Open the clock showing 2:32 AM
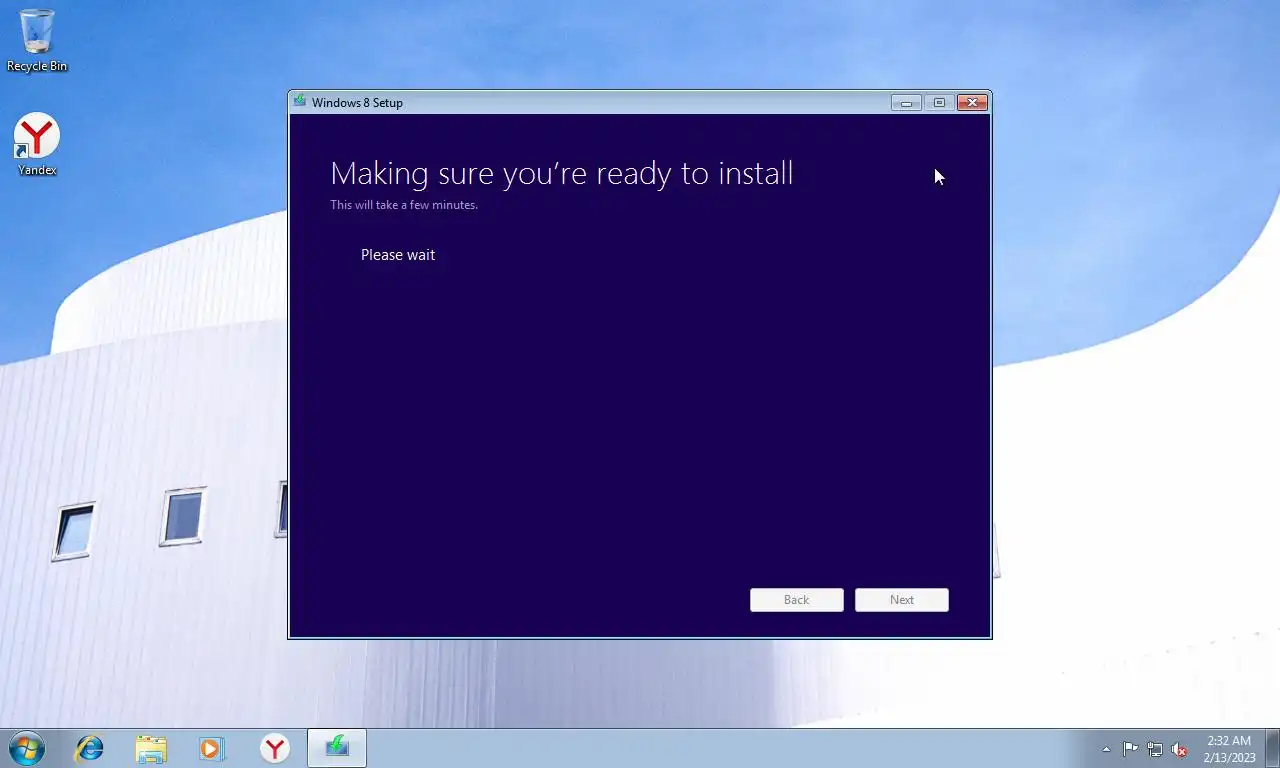This screenshot has height=768, width=1280. coord(1229,749)
